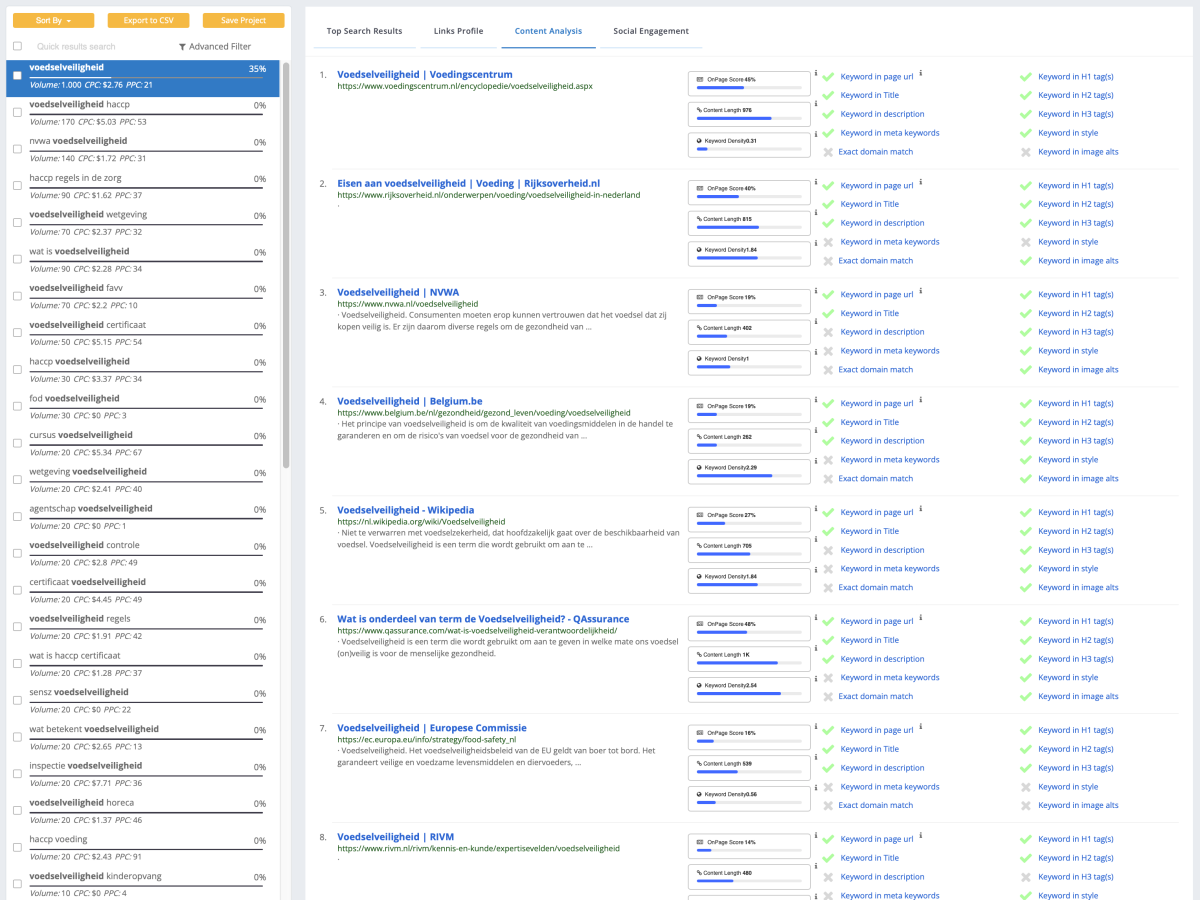Switch to the Links Profile tab

pos(458,31)
